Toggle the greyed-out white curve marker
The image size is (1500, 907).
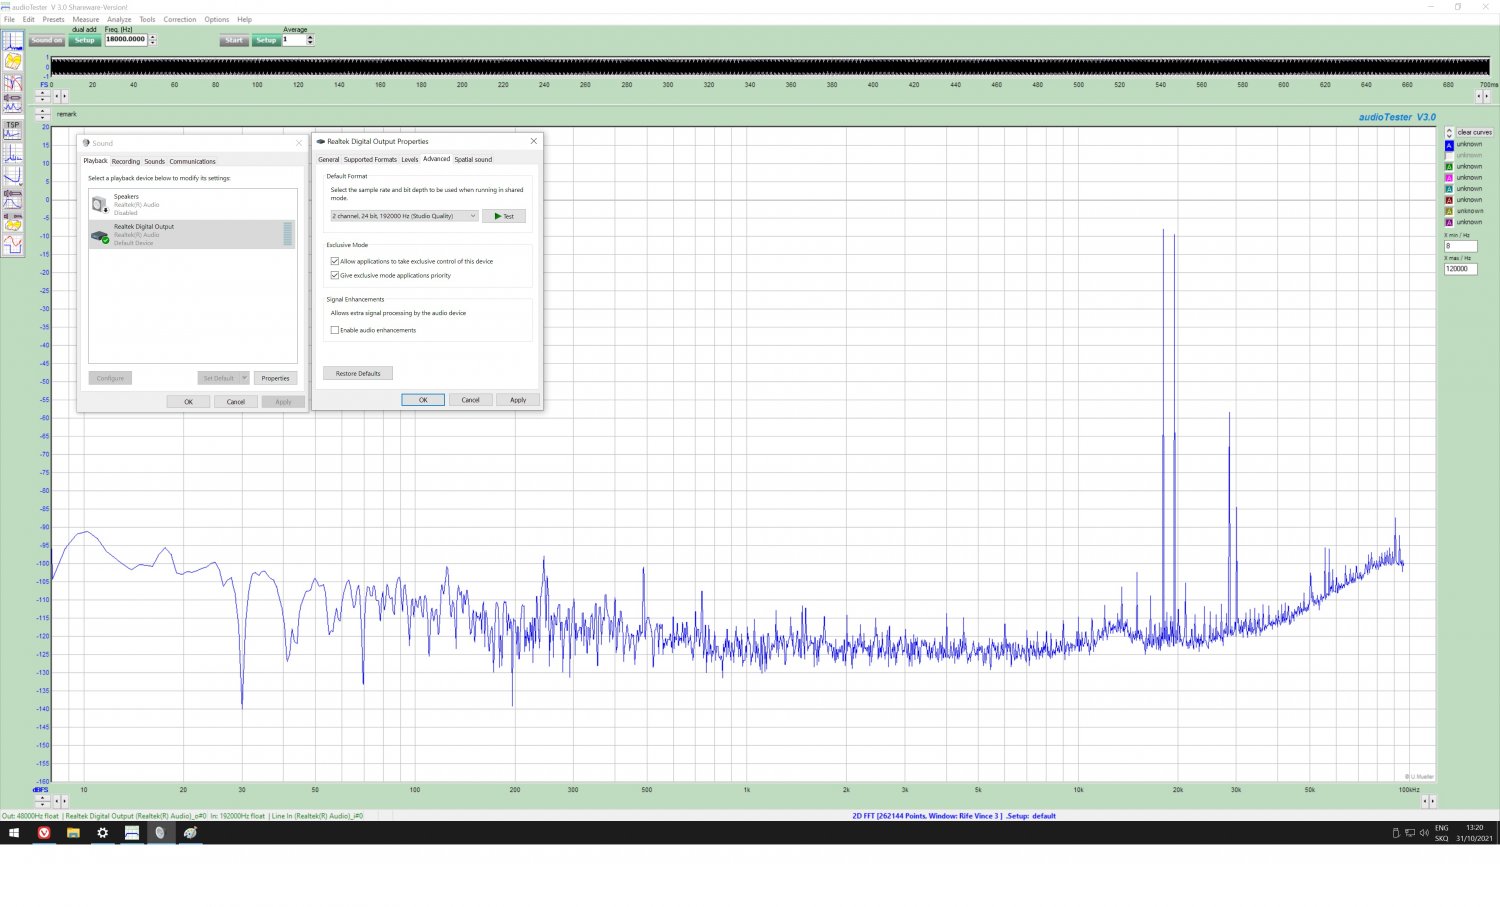point(1449,156)
